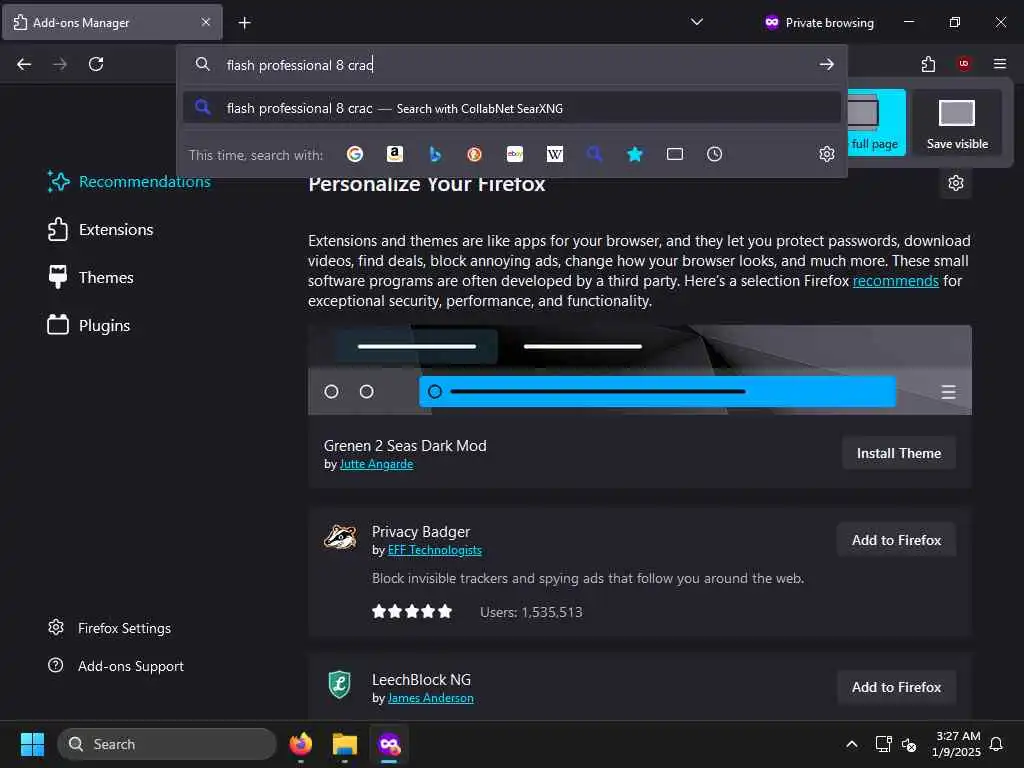Screen dimensions: 1024x768
Task: Reload the current page
Action: coord(96,64)
